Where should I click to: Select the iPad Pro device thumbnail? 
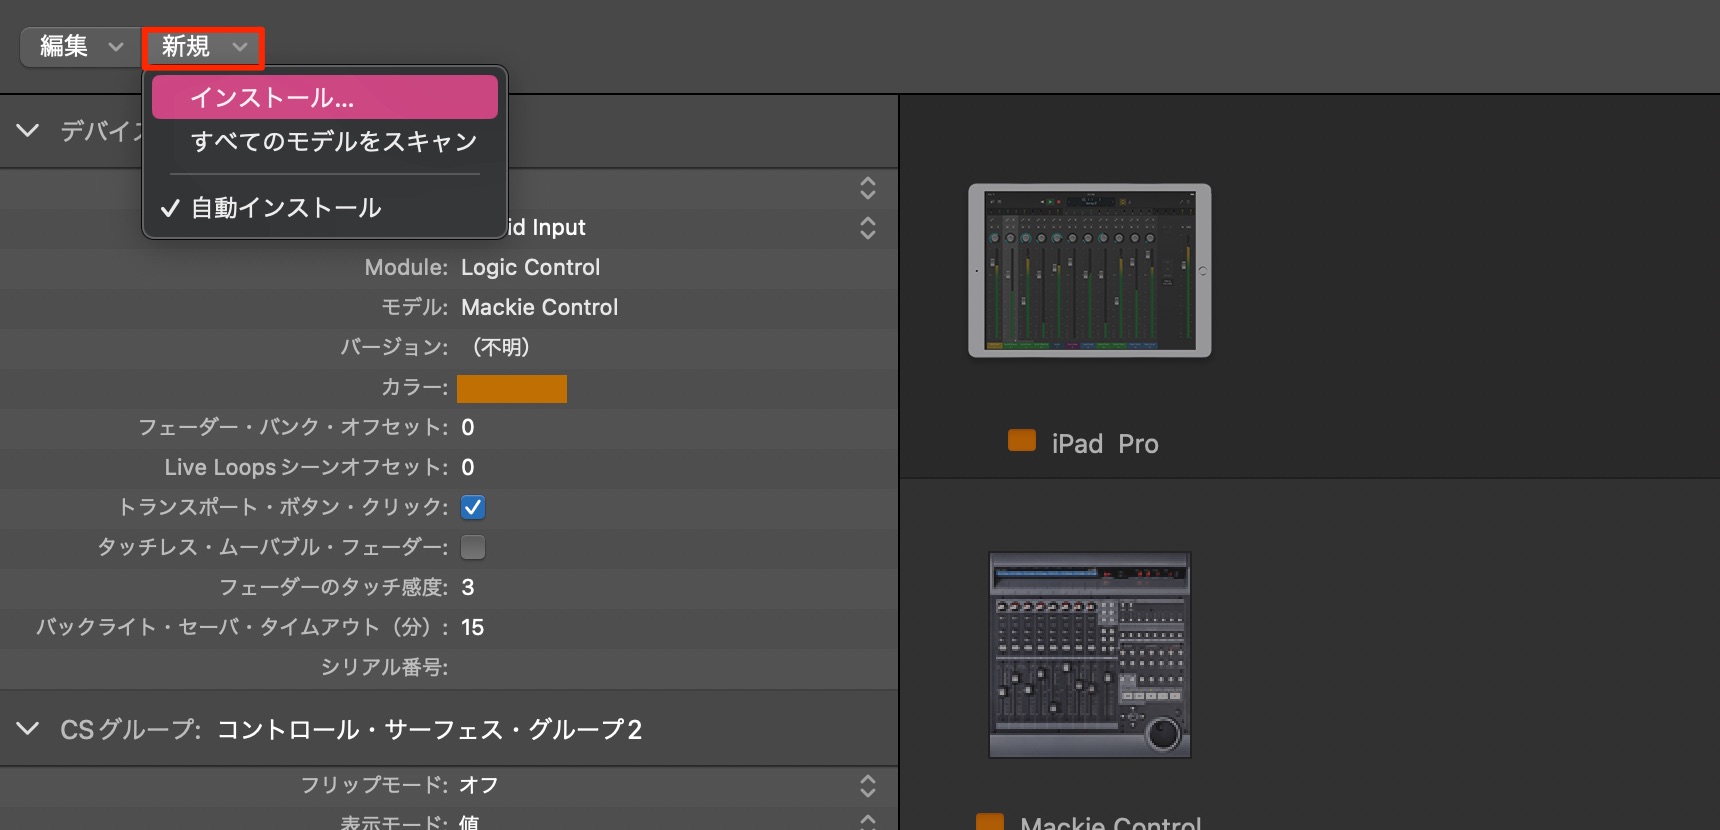coord(1089,270)
